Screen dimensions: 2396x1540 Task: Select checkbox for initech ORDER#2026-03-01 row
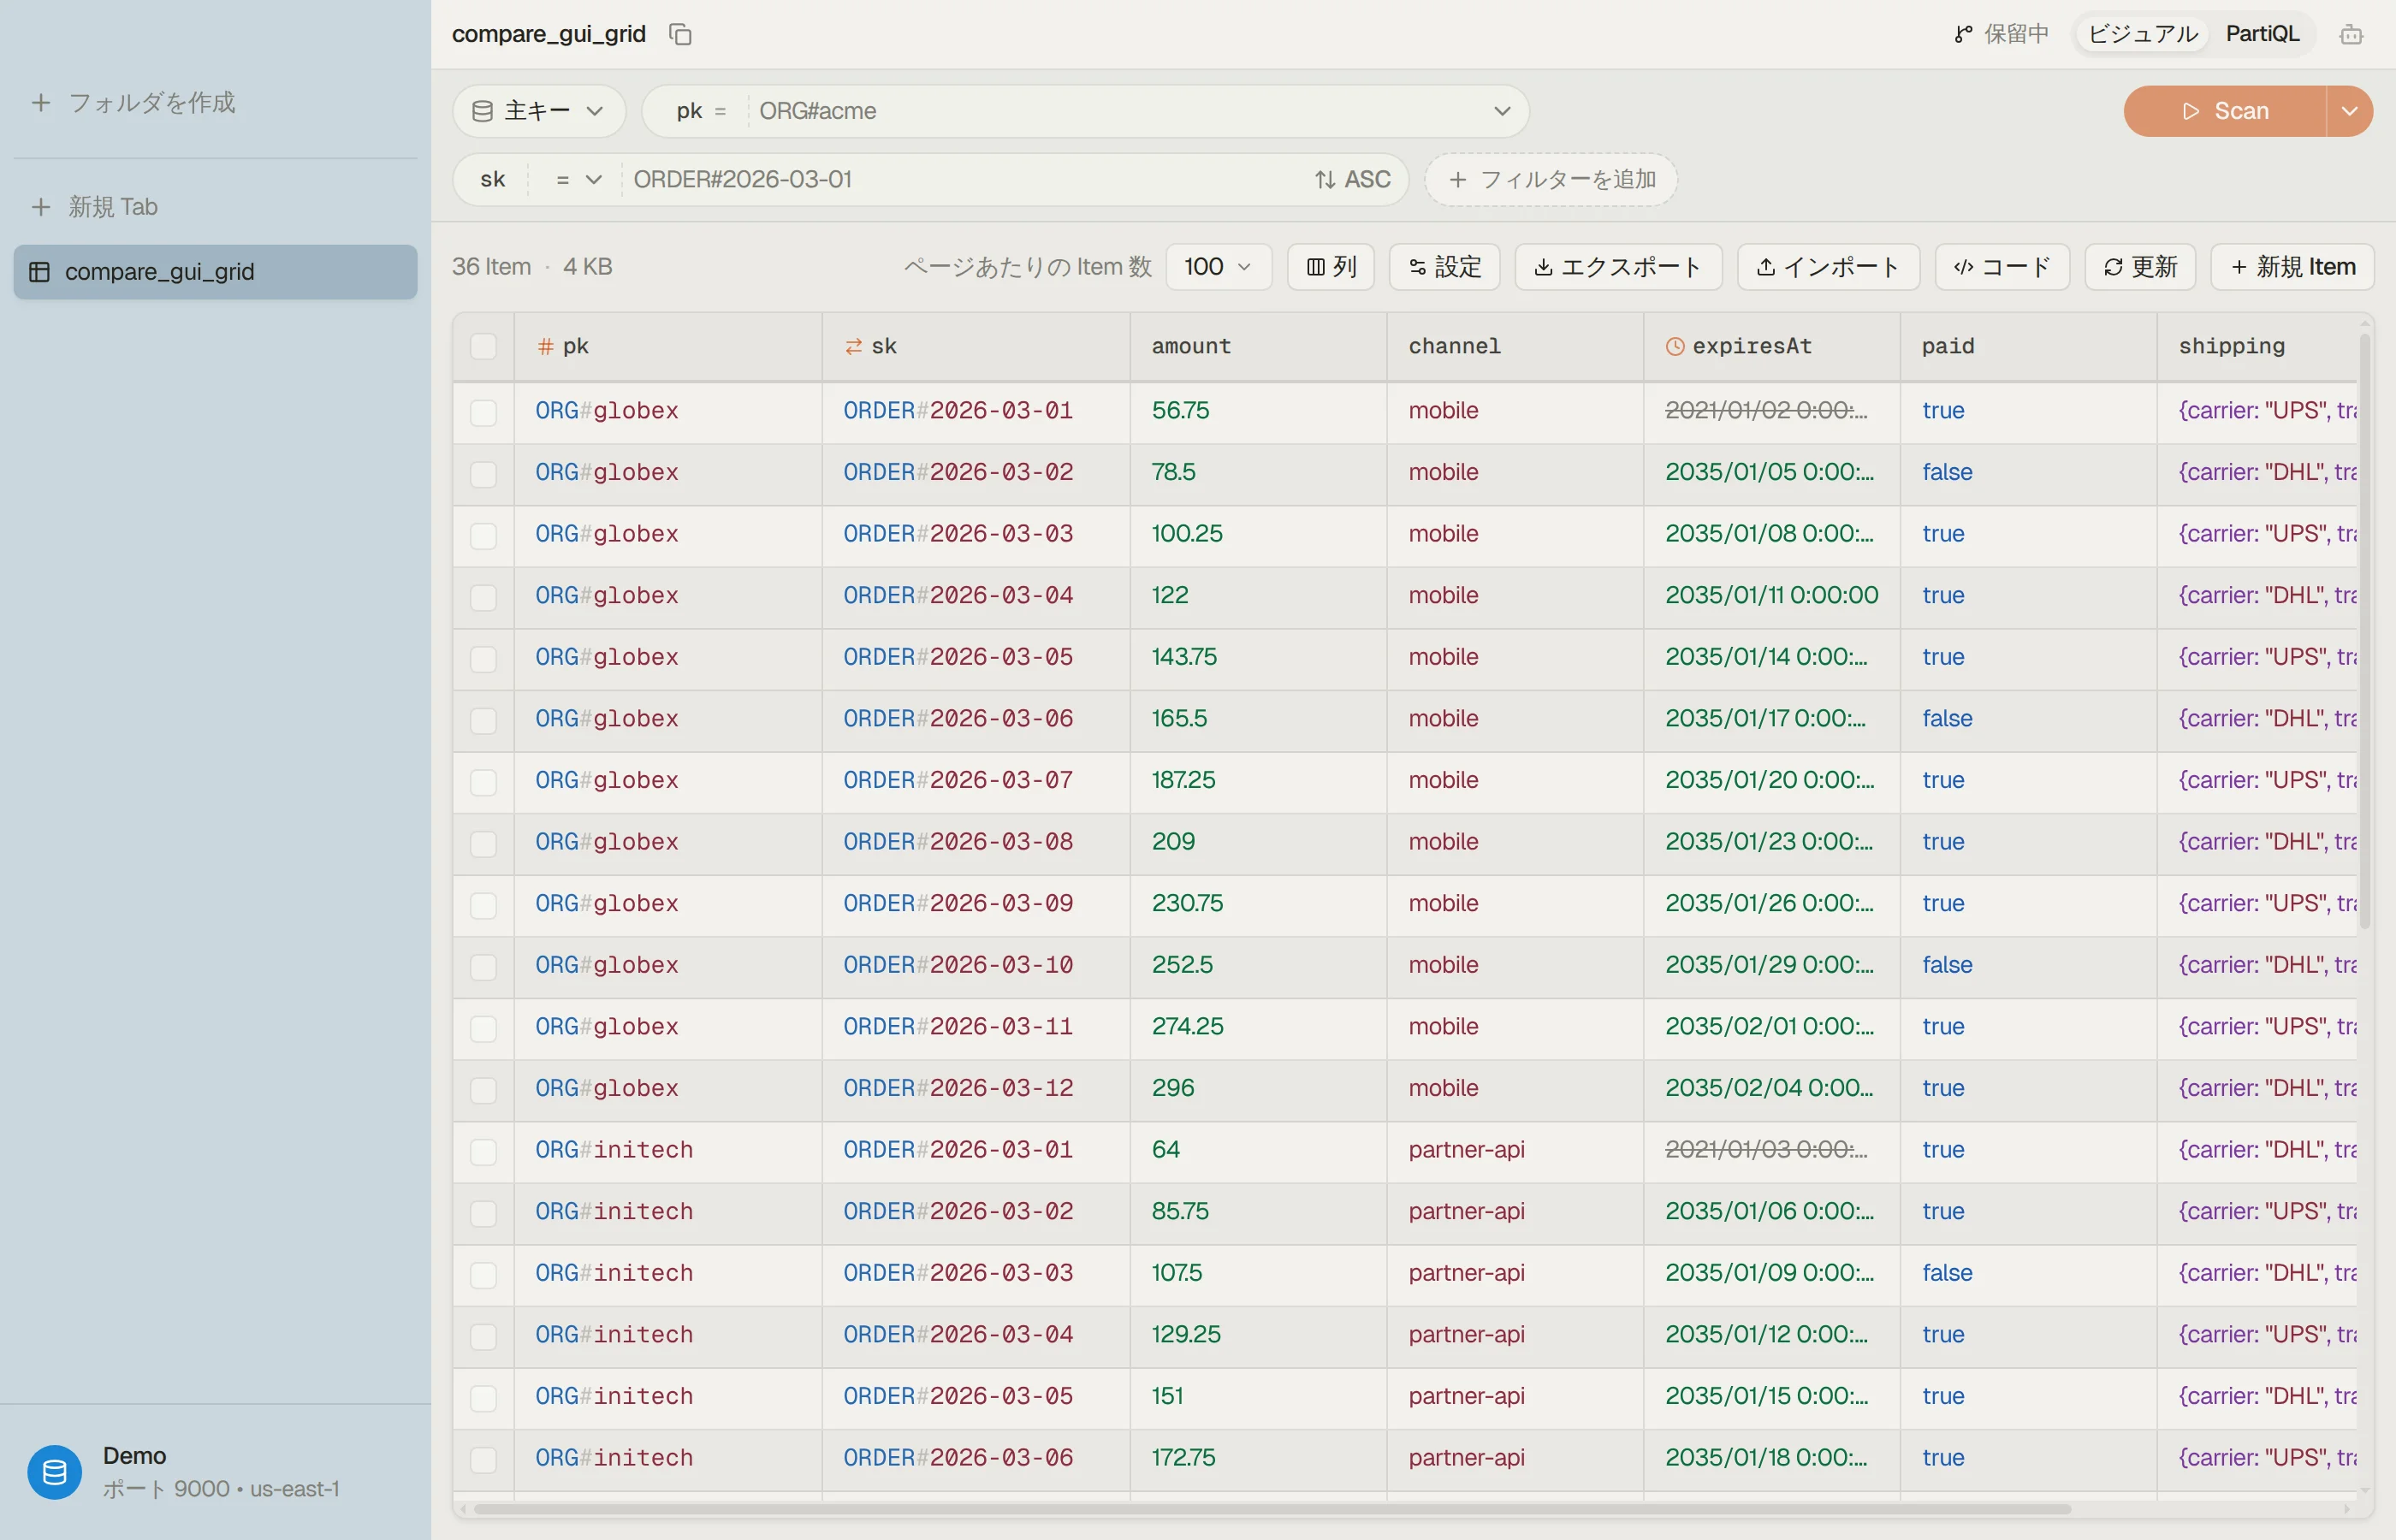(483, 1151)
